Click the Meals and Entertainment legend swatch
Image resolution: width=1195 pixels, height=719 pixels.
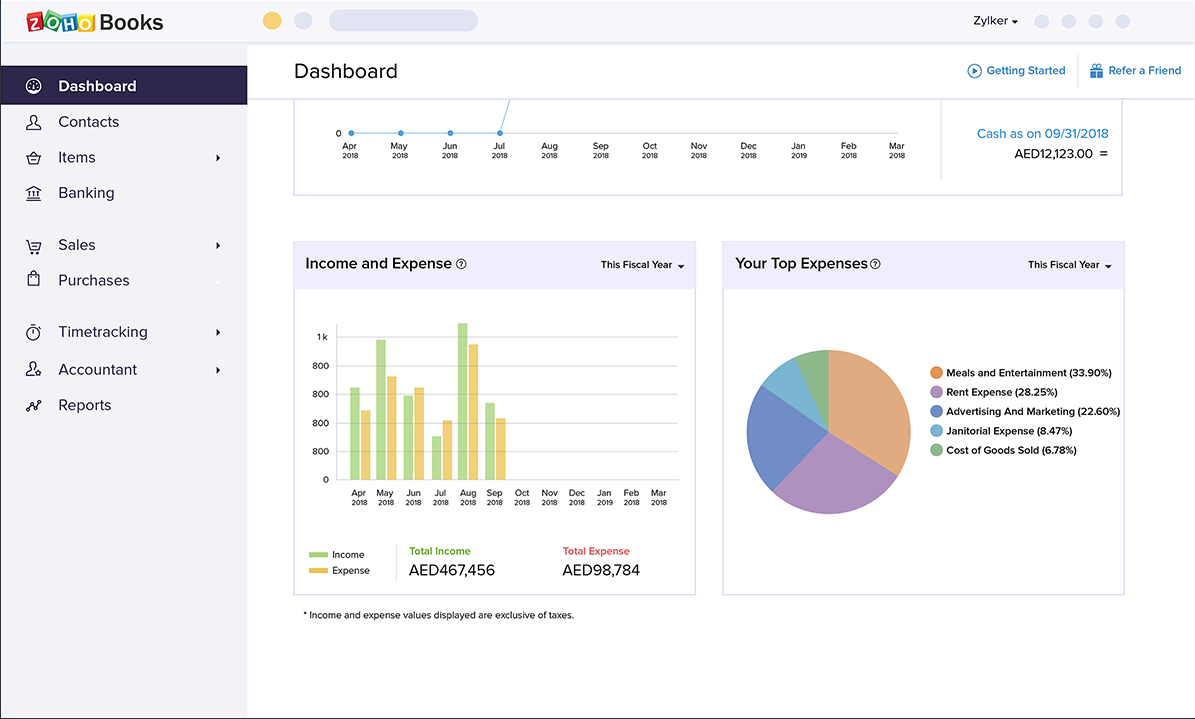coord(936,373)
